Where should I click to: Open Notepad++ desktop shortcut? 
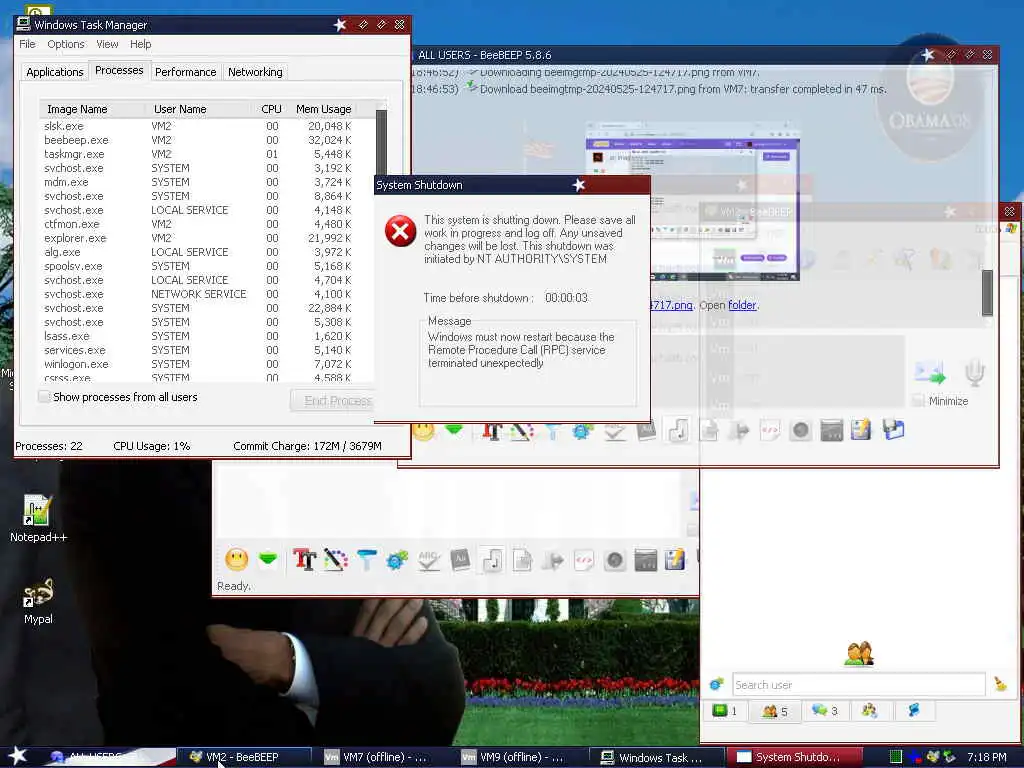pyautogui.click(x=38, y=518)
